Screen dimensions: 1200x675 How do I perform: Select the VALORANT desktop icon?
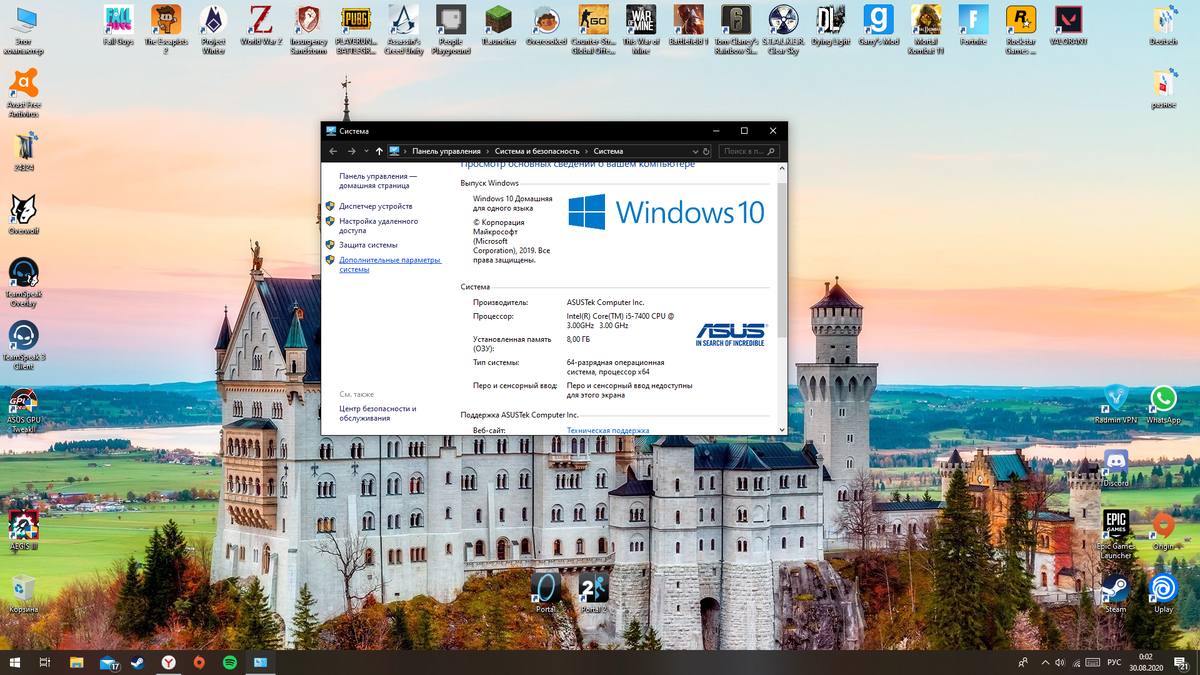pos(1068,25)
